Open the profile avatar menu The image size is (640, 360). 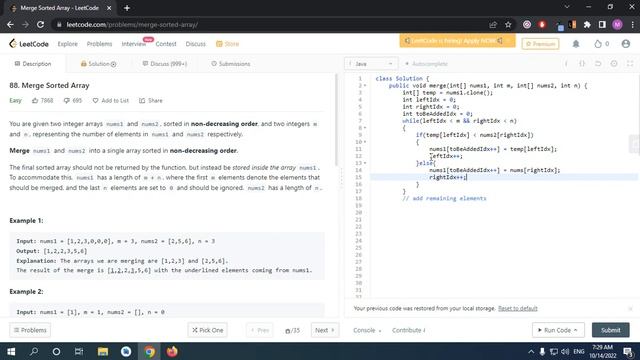625,44
